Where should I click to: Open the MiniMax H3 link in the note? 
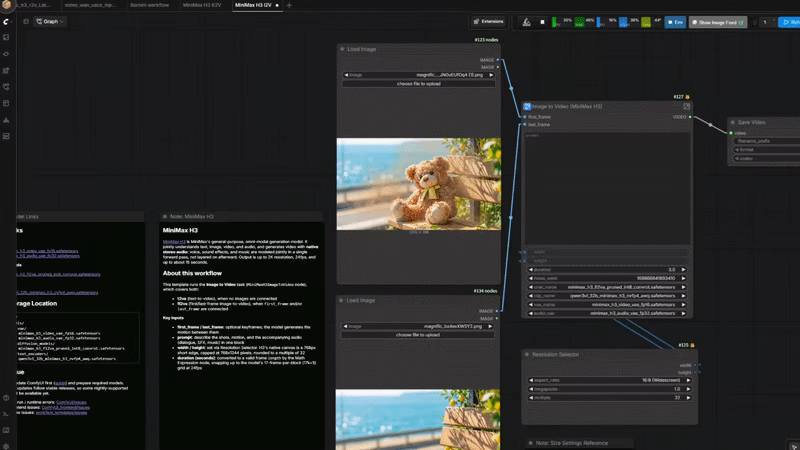click(x=174, y=242)
